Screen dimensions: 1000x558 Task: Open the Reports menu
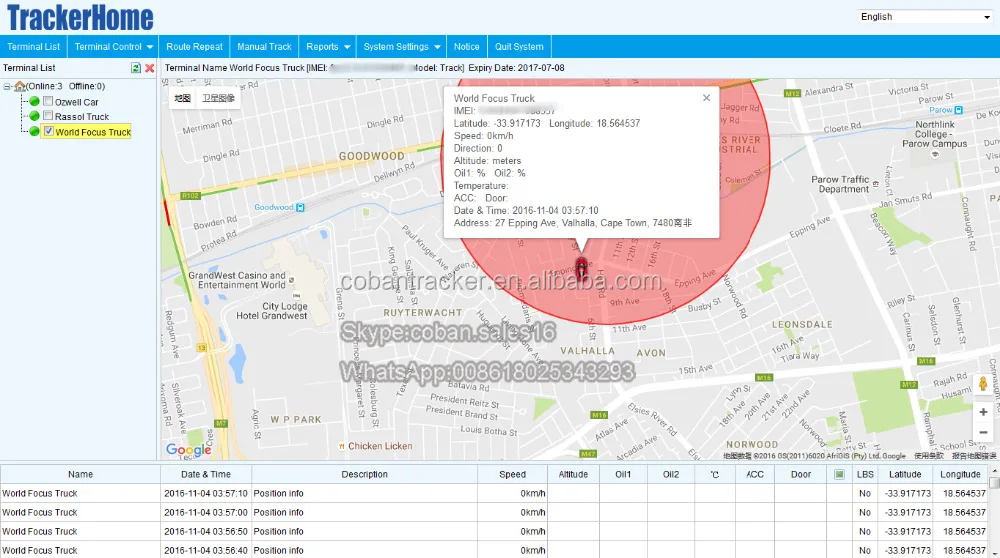328,47
